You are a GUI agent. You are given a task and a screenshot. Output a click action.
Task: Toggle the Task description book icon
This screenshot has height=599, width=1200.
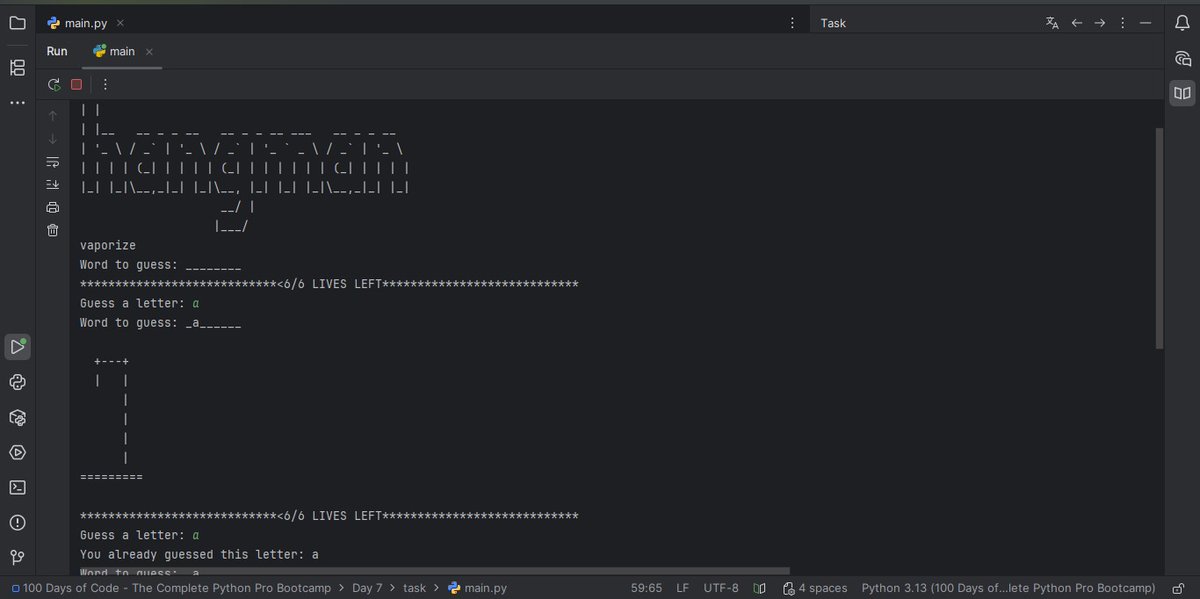pyautogui.click(x=1183, y=93)
